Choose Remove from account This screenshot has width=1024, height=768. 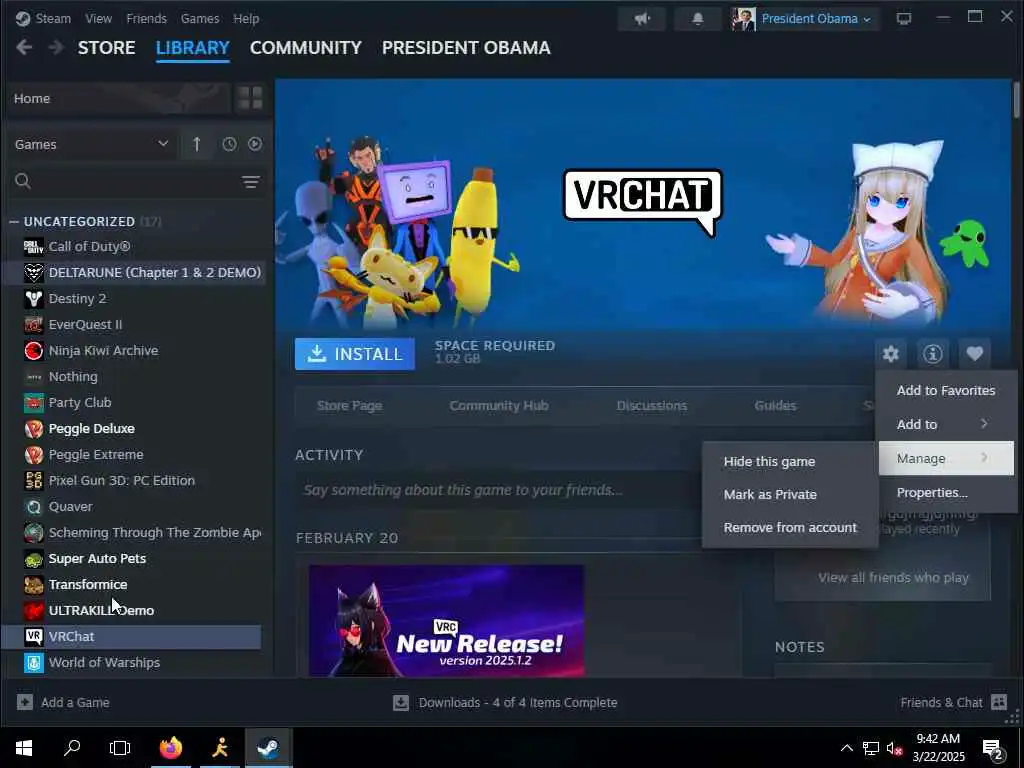point(790,528)
